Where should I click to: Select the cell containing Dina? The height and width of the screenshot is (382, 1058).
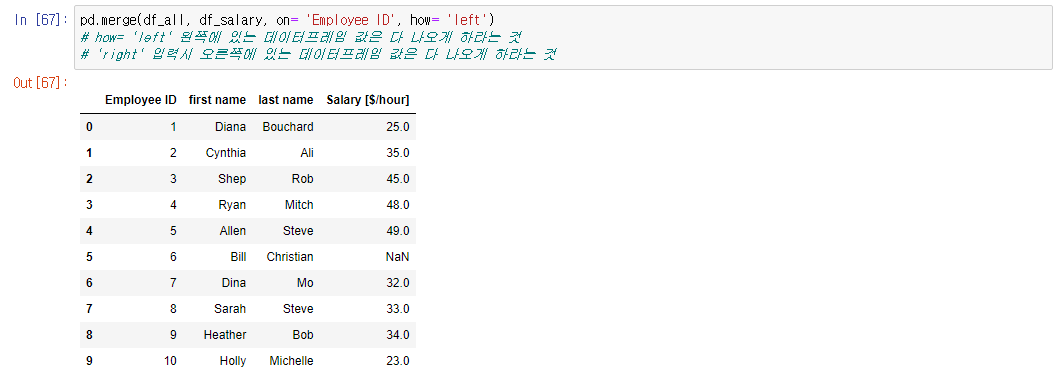[x=233, y=283]
